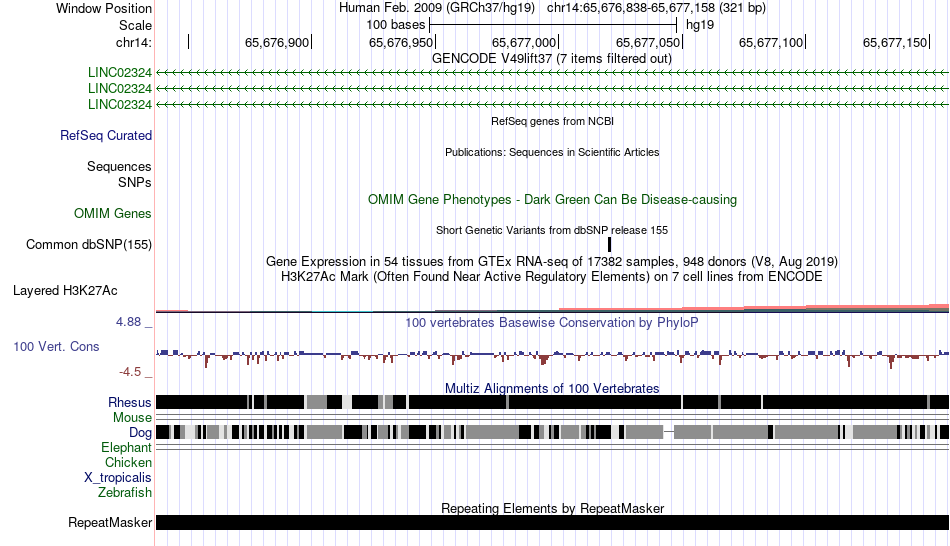
Task: Click the Chicken alignment label
Action: [x=128, y=462]
